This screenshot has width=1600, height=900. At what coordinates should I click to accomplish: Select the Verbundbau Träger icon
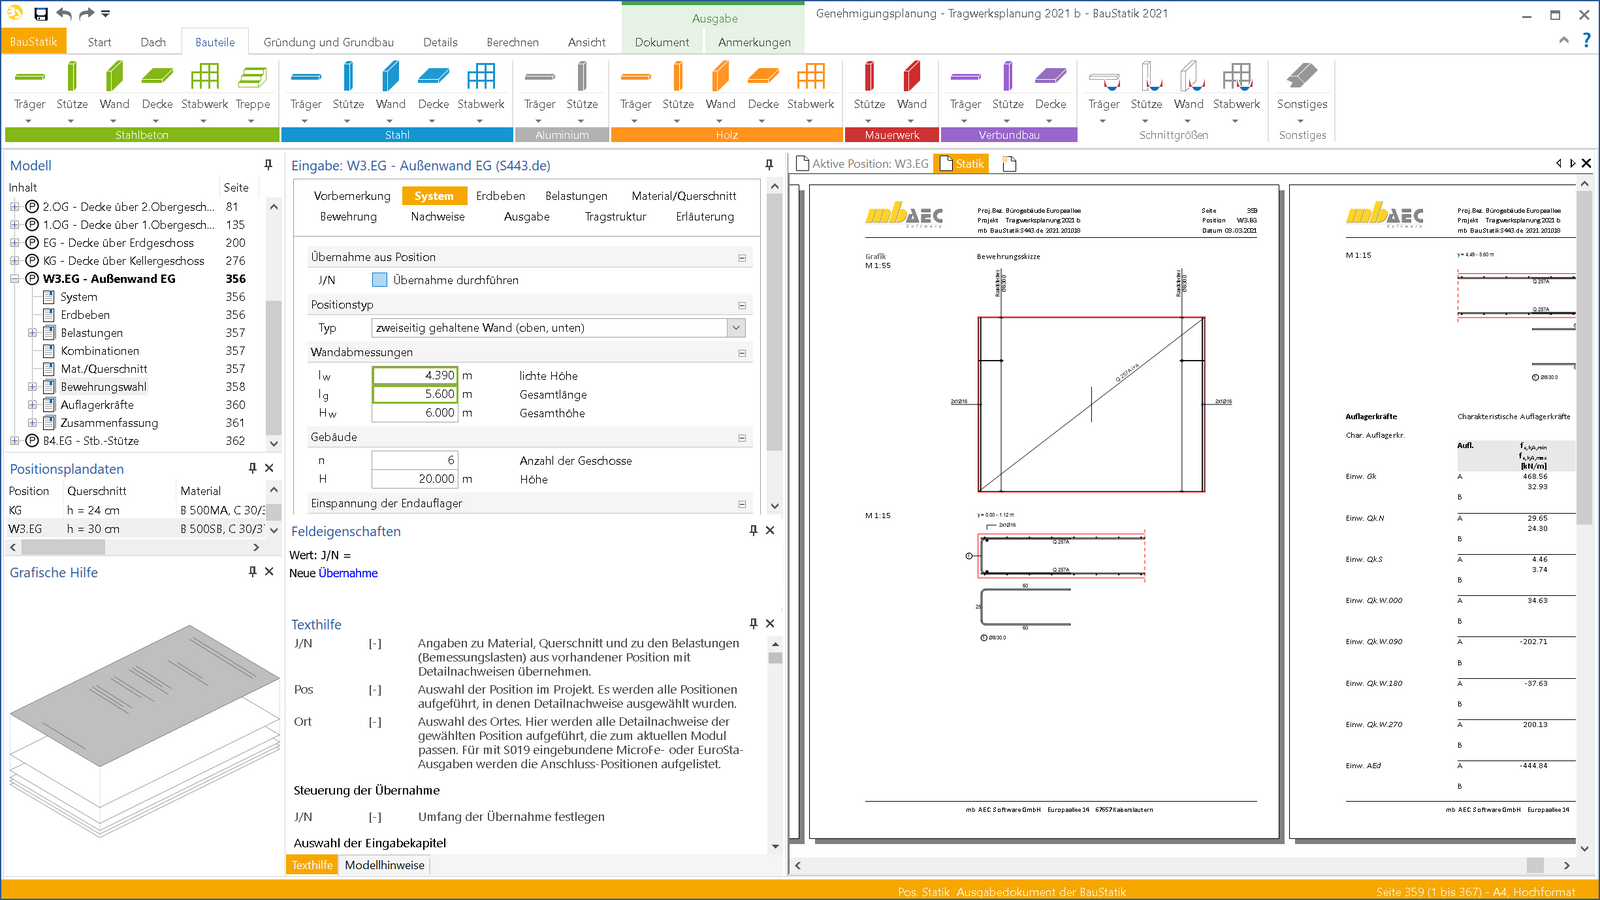coord(966,78)
